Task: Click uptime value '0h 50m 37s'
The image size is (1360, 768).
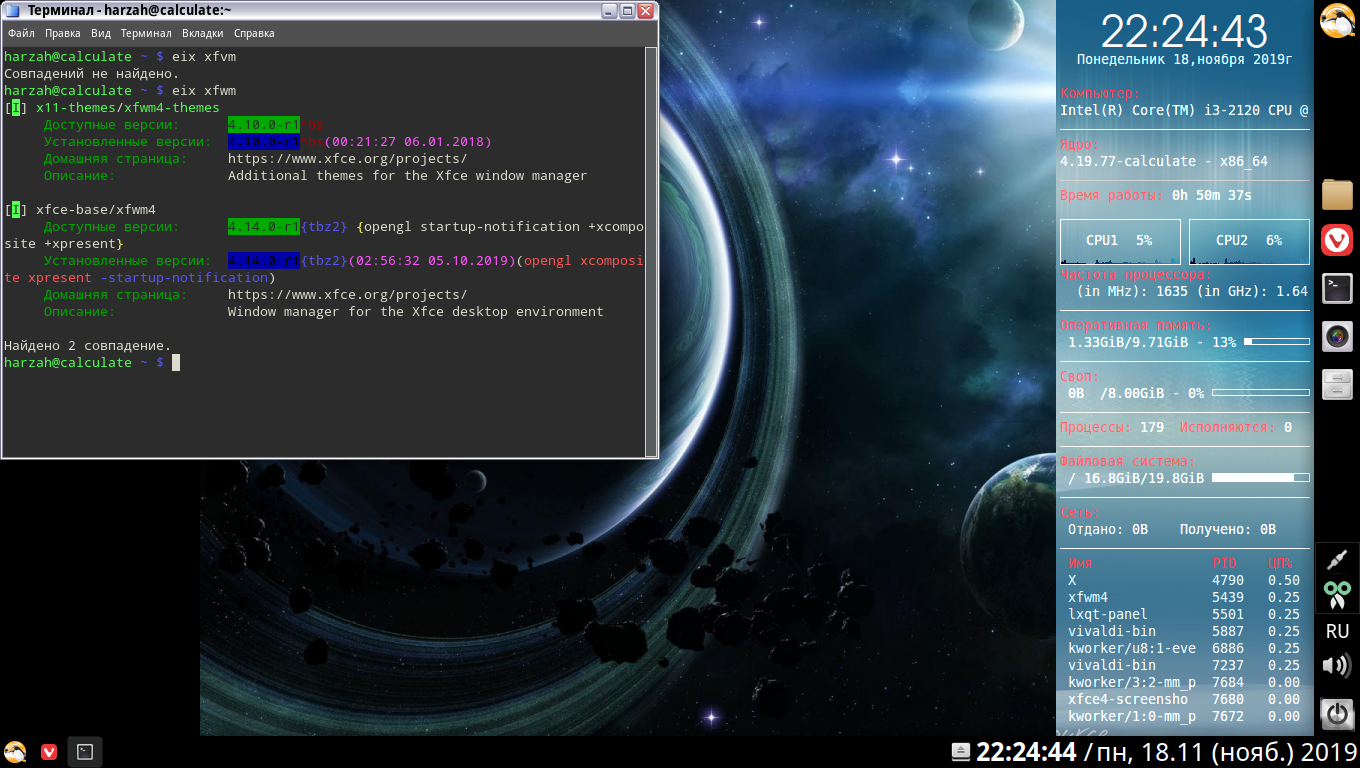Action: (1212, 195)
